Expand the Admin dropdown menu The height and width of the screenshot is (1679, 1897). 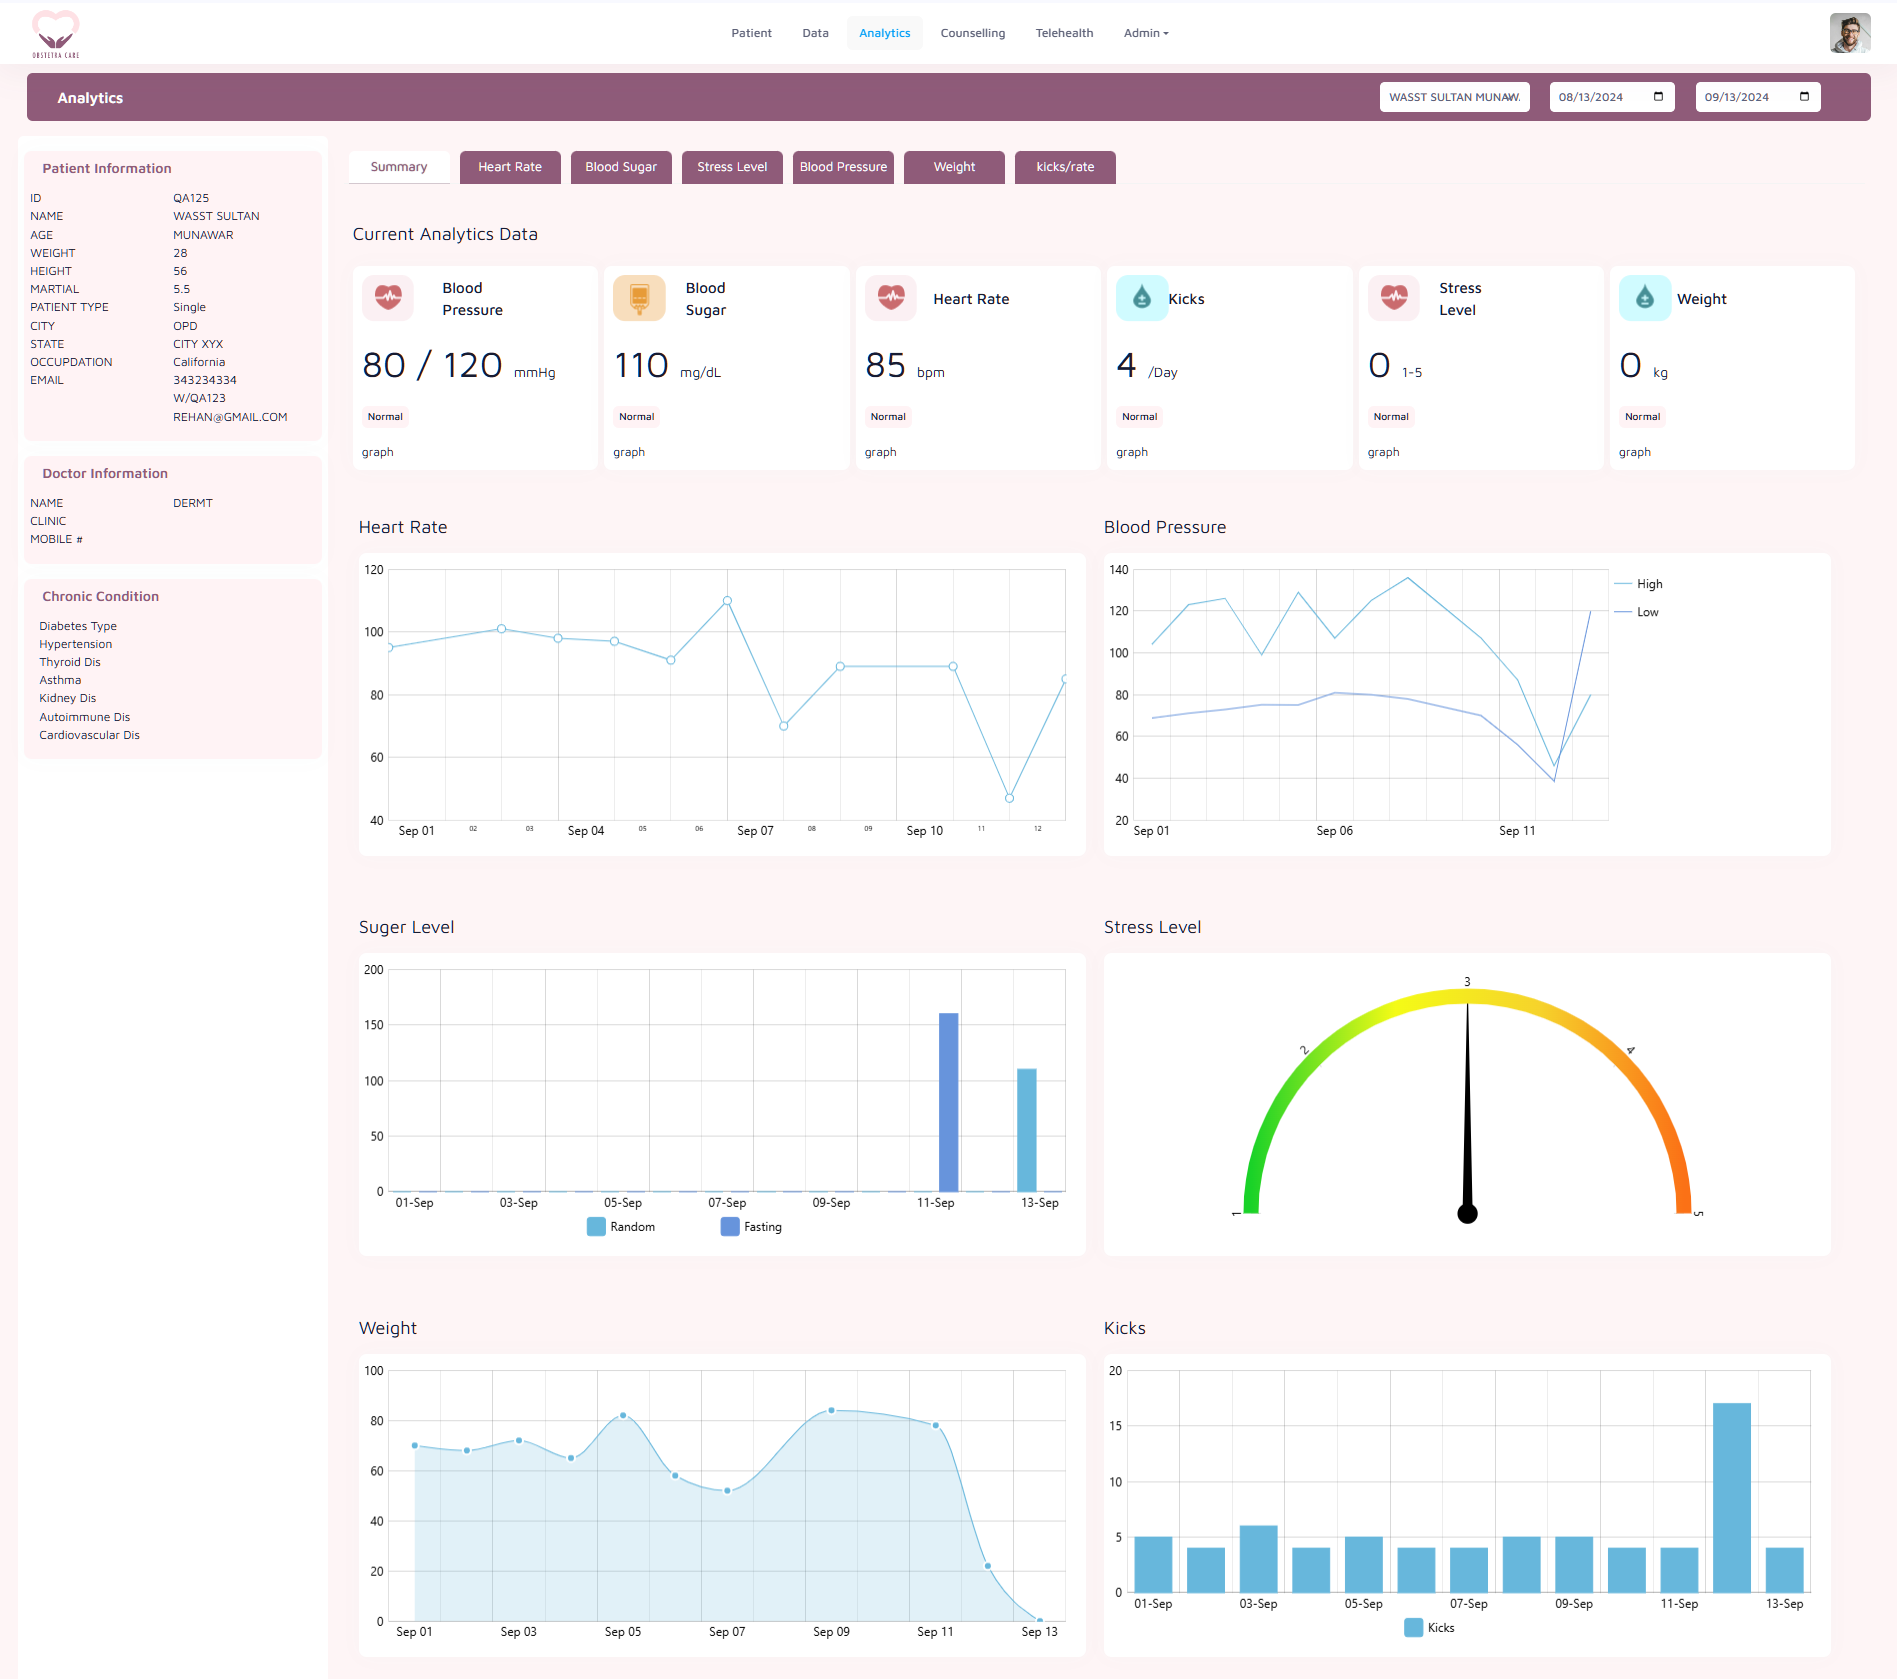(x=1145, y=33)
